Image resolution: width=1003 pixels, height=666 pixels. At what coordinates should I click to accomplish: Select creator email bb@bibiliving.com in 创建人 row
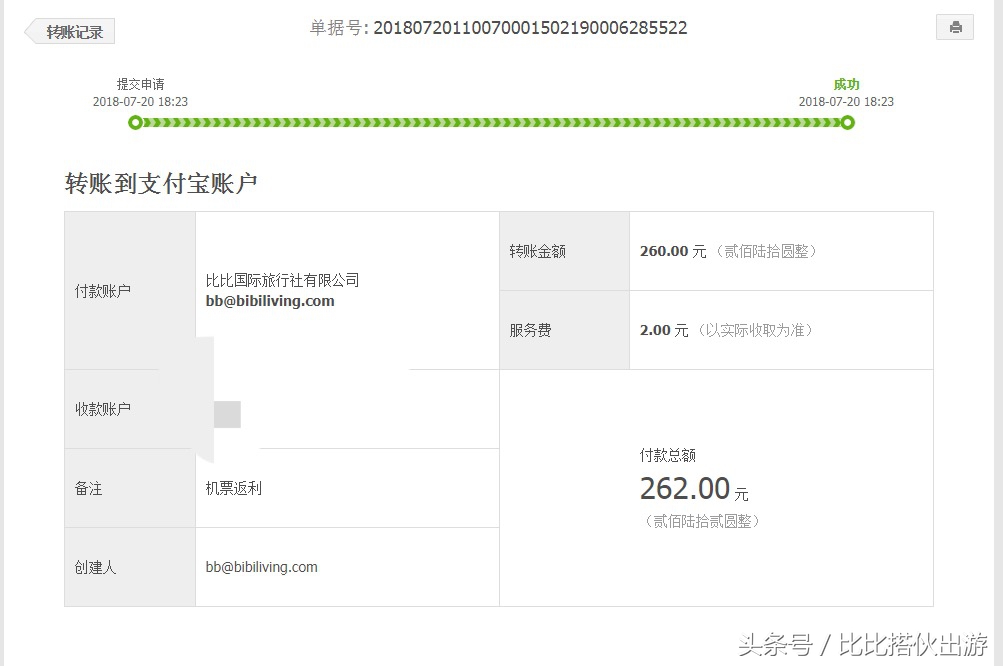[261, 566]
